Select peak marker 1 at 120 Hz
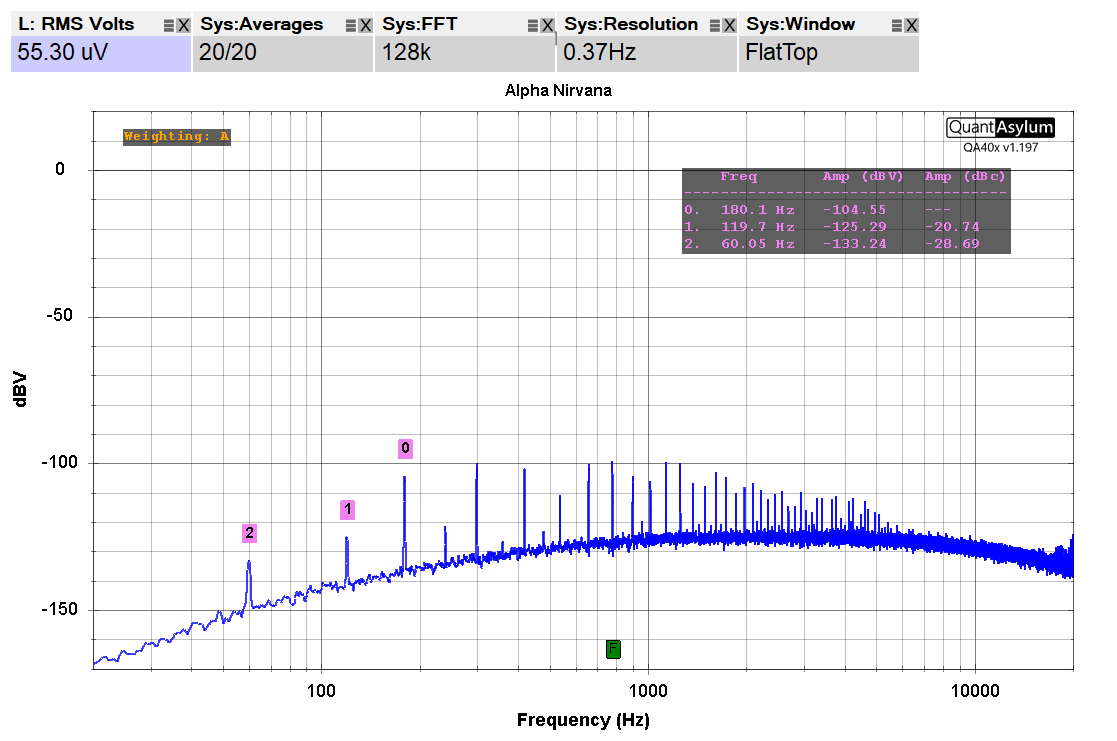 348,509
